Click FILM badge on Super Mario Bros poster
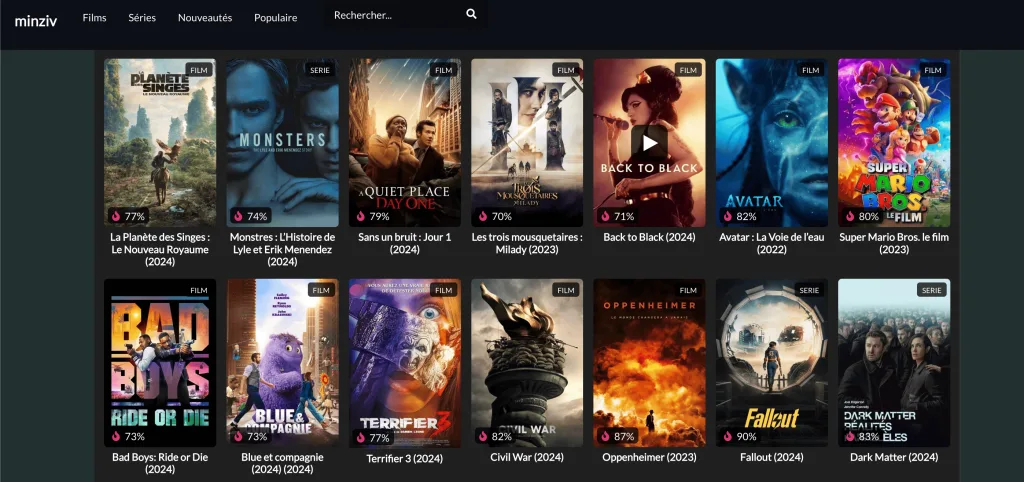The image size is (1024, 482). (x=933, y=70)
